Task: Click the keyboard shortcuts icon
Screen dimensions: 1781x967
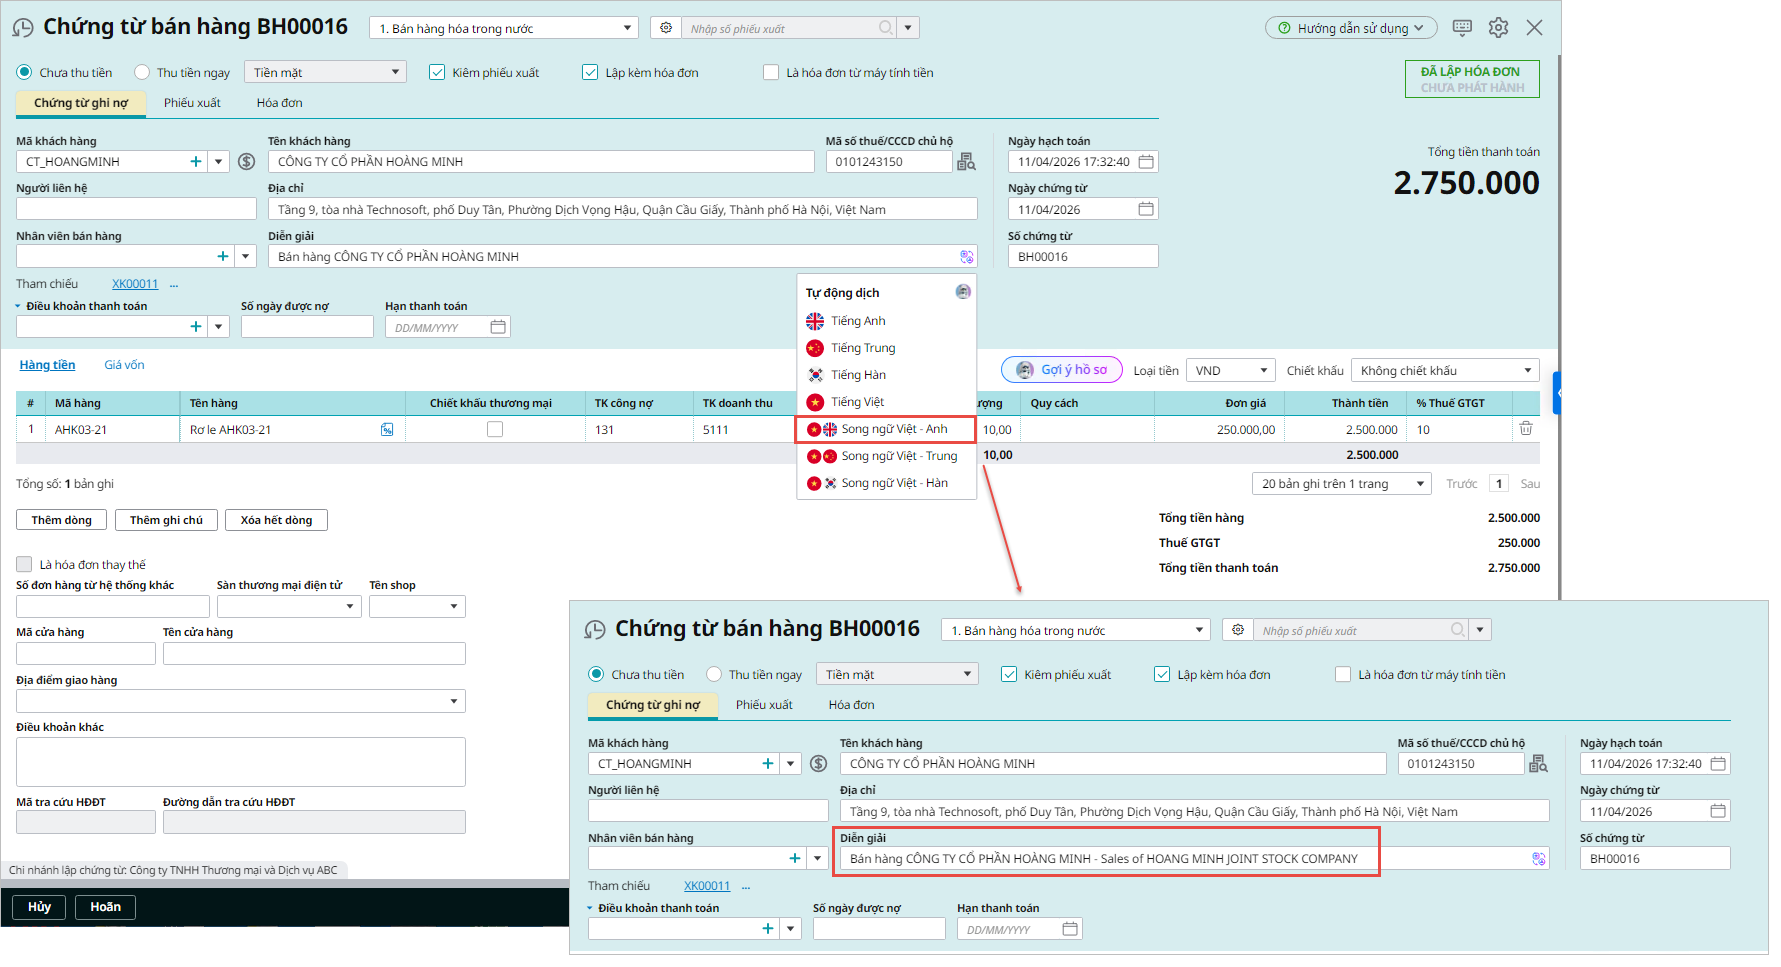Action: click(x=1462, y=28)
